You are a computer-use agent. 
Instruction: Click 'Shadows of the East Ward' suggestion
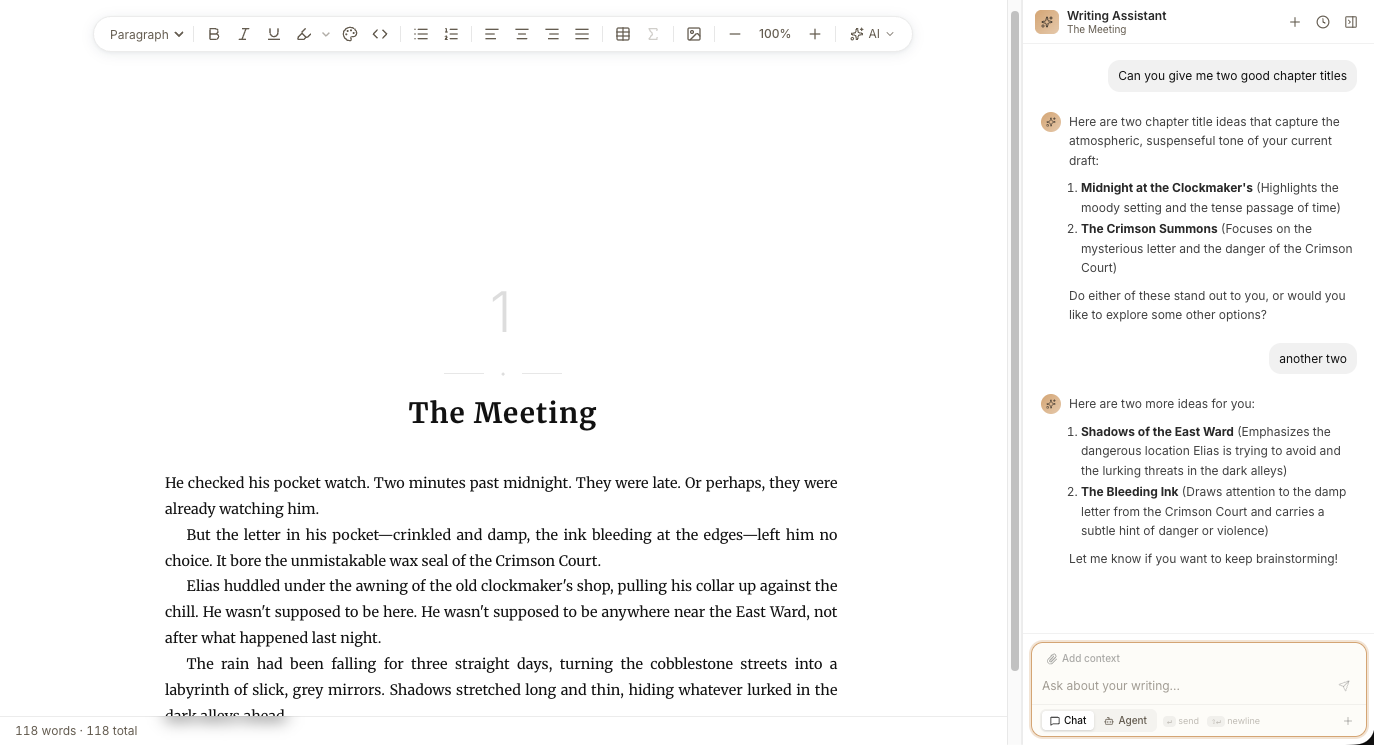pyautogui.click(x=1157, y=432)
